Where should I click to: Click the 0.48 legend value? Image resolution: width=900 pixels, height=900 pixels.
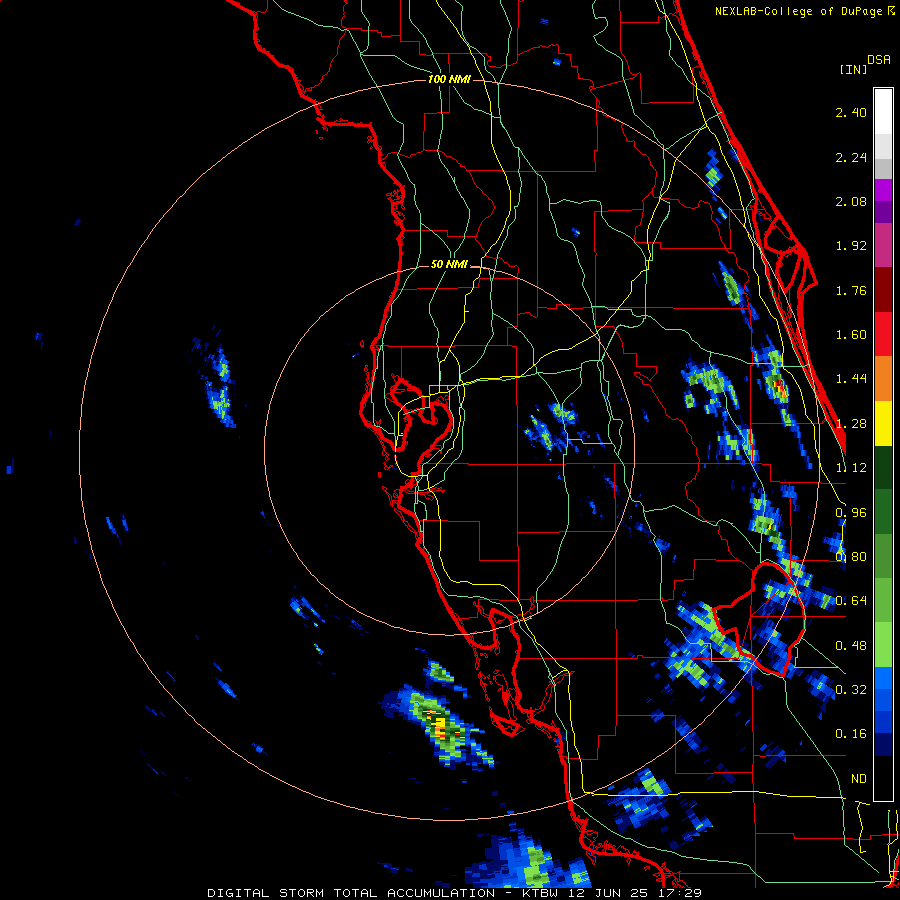pyautogui.click(x=851, y=646)
